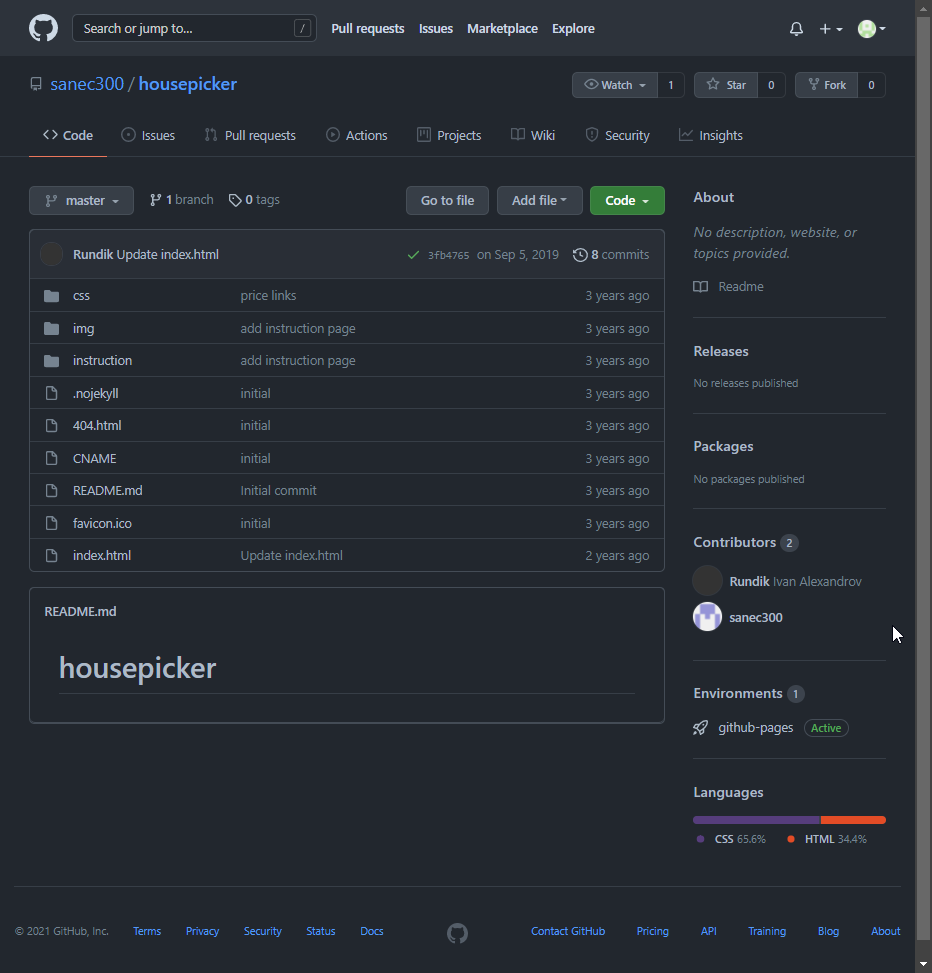Switch to the Wiki tab

click(533, 135)
